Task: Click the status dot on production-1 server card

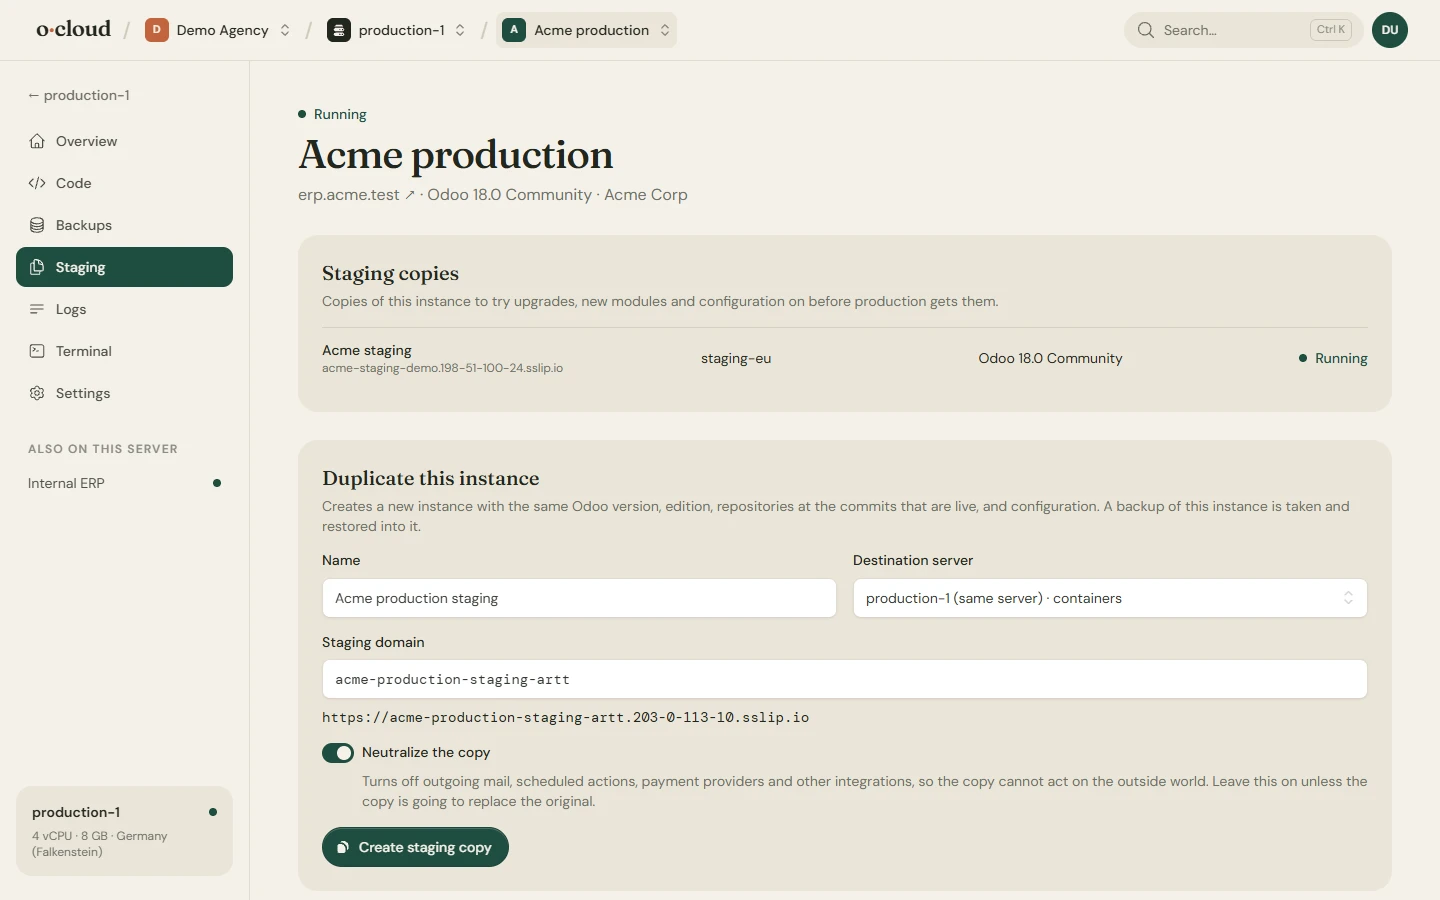Action: pos(213,812)
